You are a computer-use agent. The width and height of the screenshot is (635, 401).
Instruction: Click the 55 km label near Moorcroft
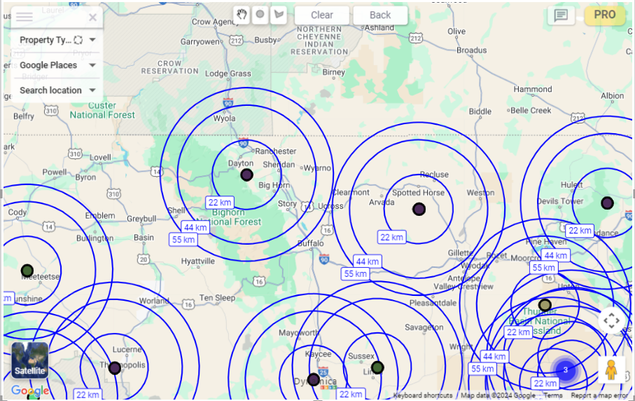tap(543, 267)
